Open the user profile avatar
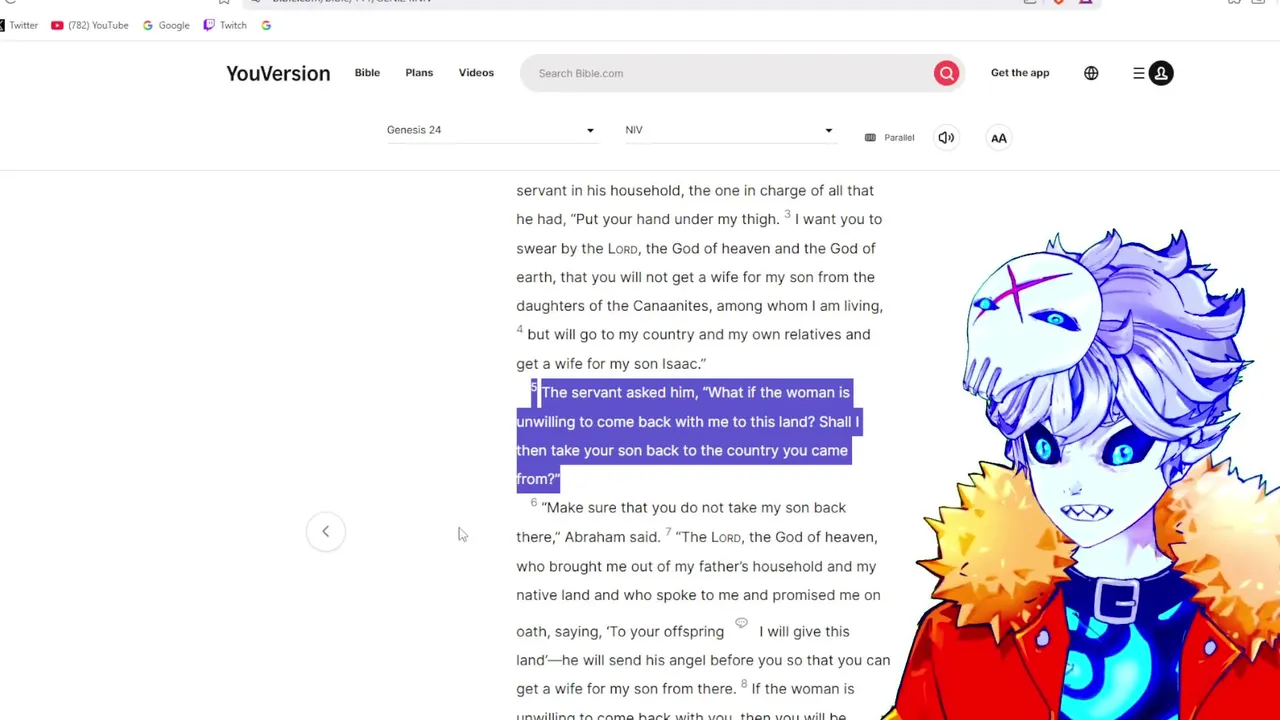 pyautogui.click(x=1161, y=73)
